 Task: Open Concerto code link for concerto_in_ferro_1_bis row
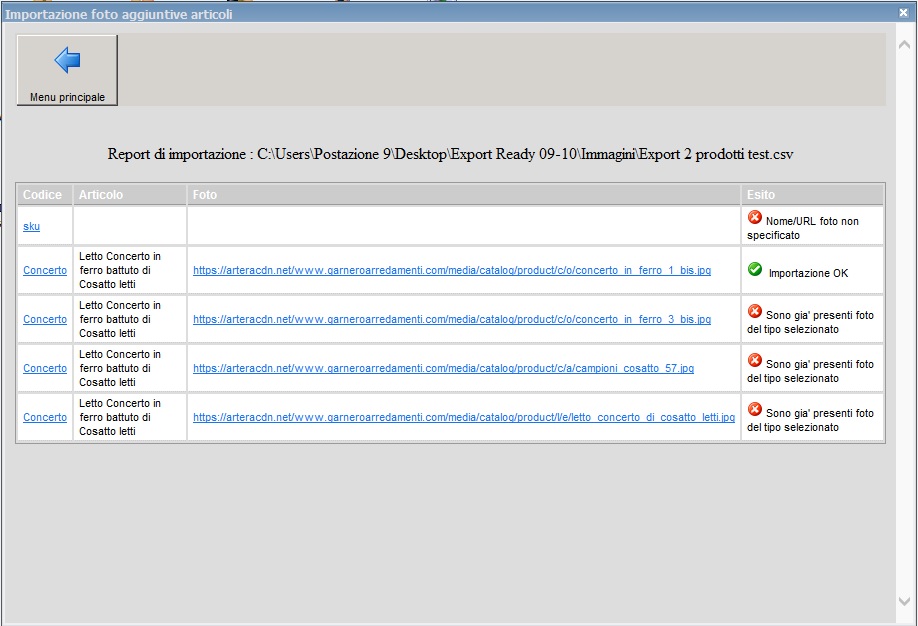pyautogui.click(x=45, y=270)
